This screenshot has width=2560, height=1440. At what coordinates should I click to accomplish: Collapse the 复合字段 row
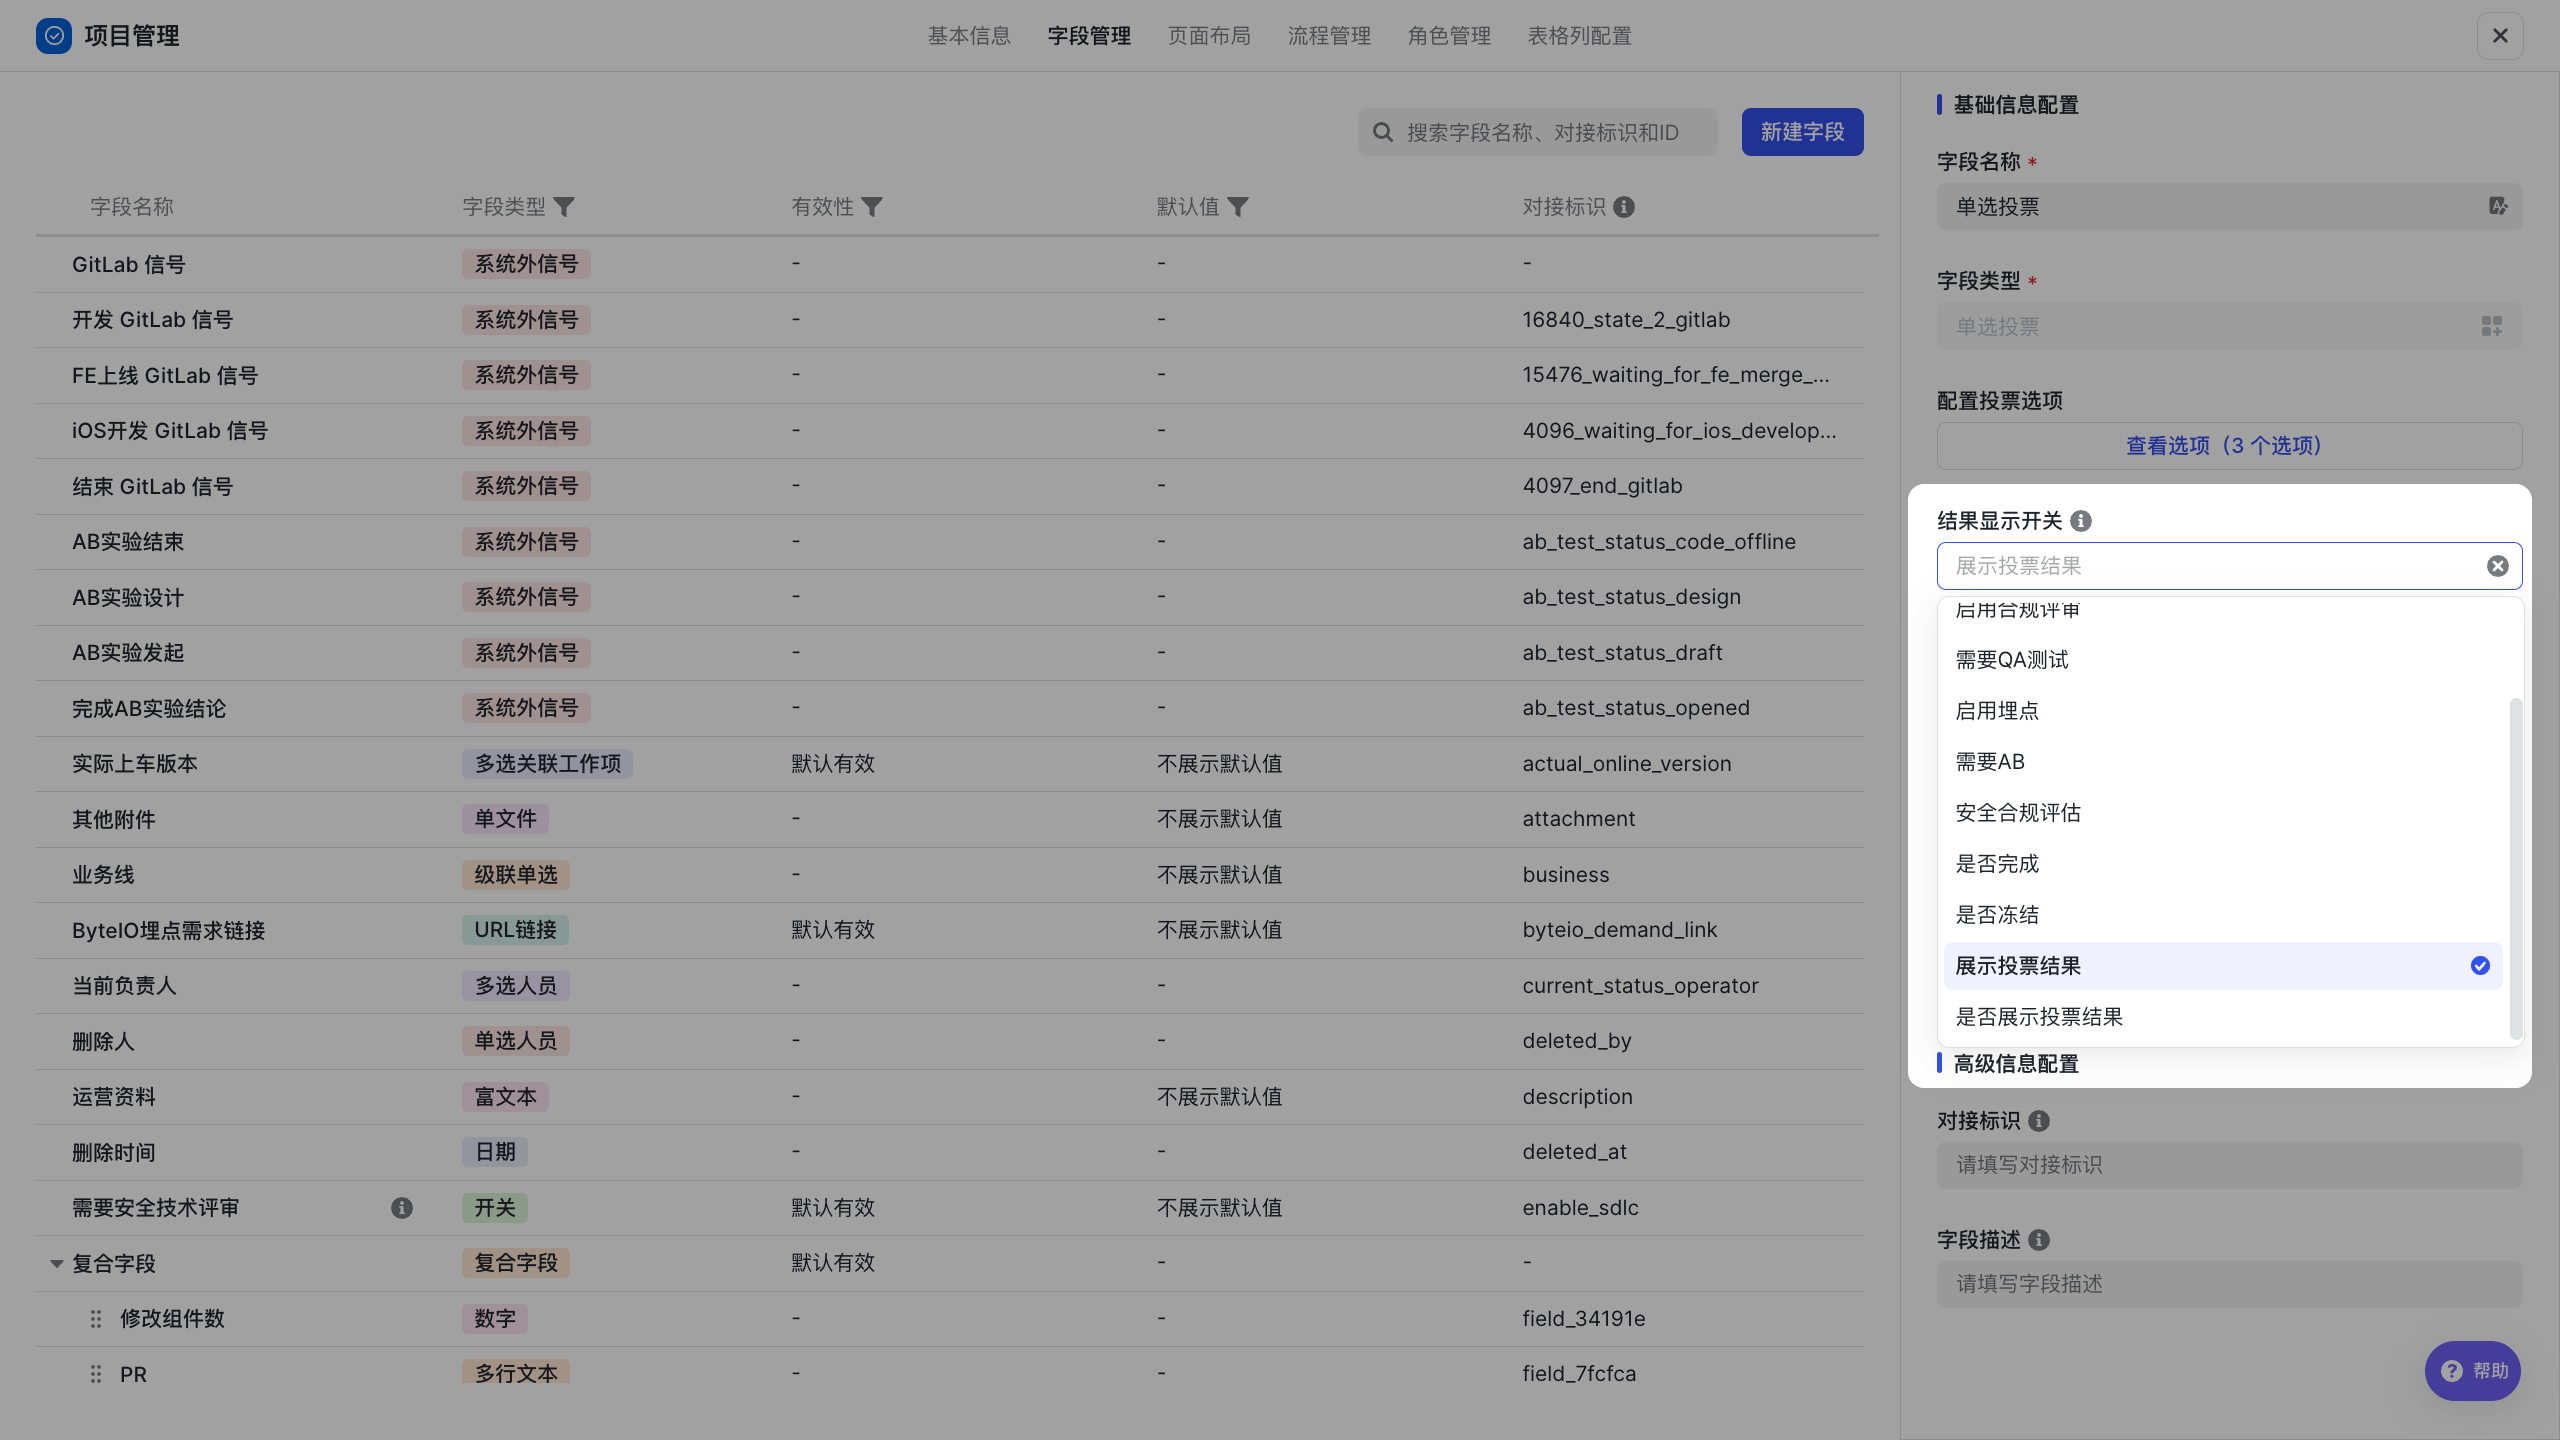pos(57,1264)
